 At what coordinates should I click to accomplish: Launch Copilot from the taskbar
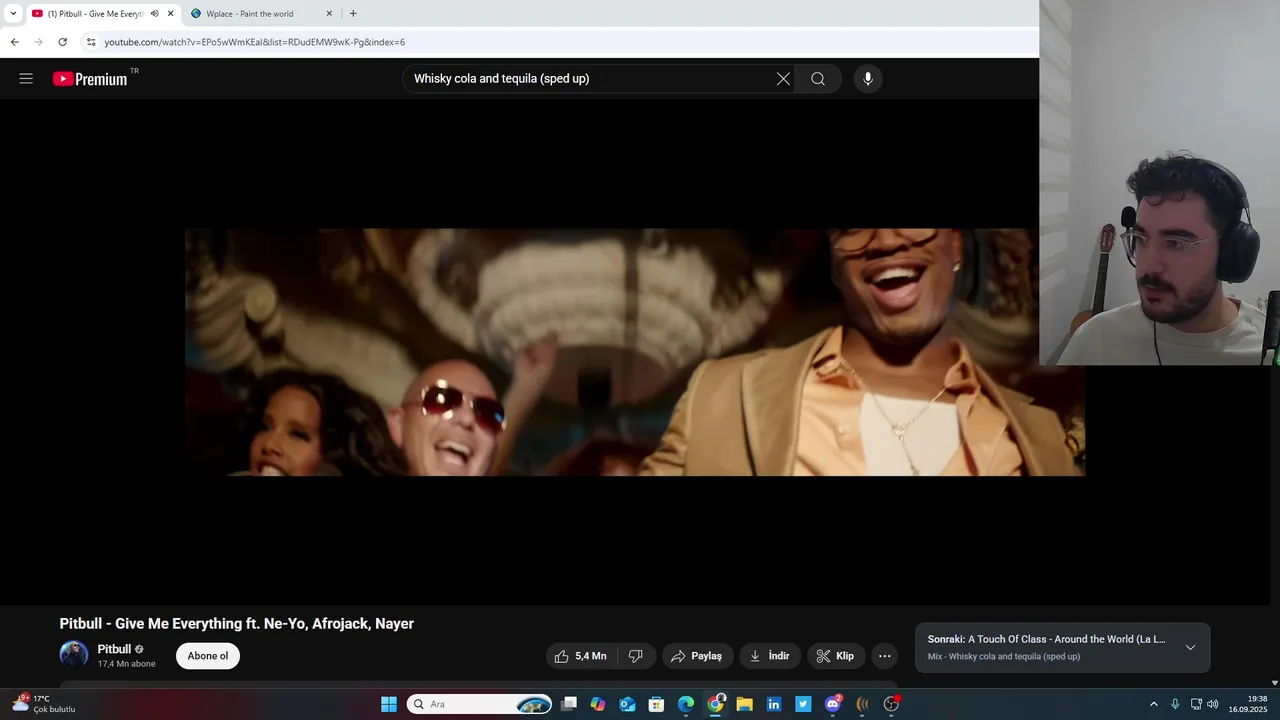pyautogui.click(x=598, y=704)
